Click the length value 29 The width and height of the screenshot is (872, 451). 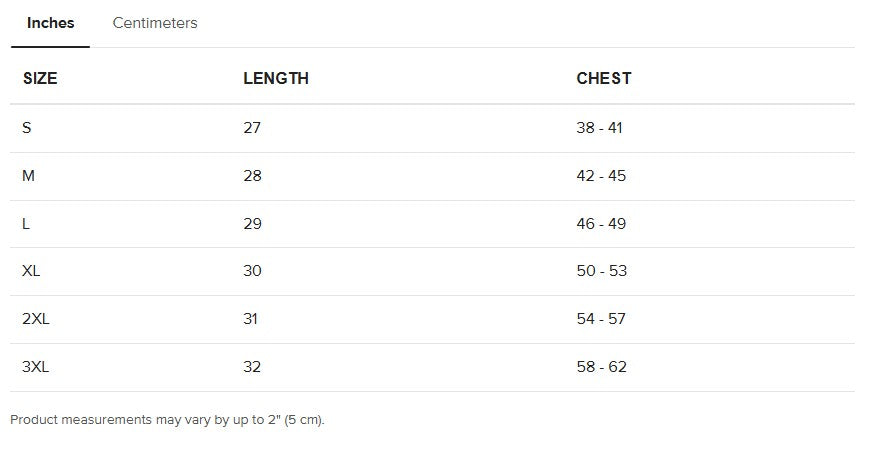pos(252,224)
